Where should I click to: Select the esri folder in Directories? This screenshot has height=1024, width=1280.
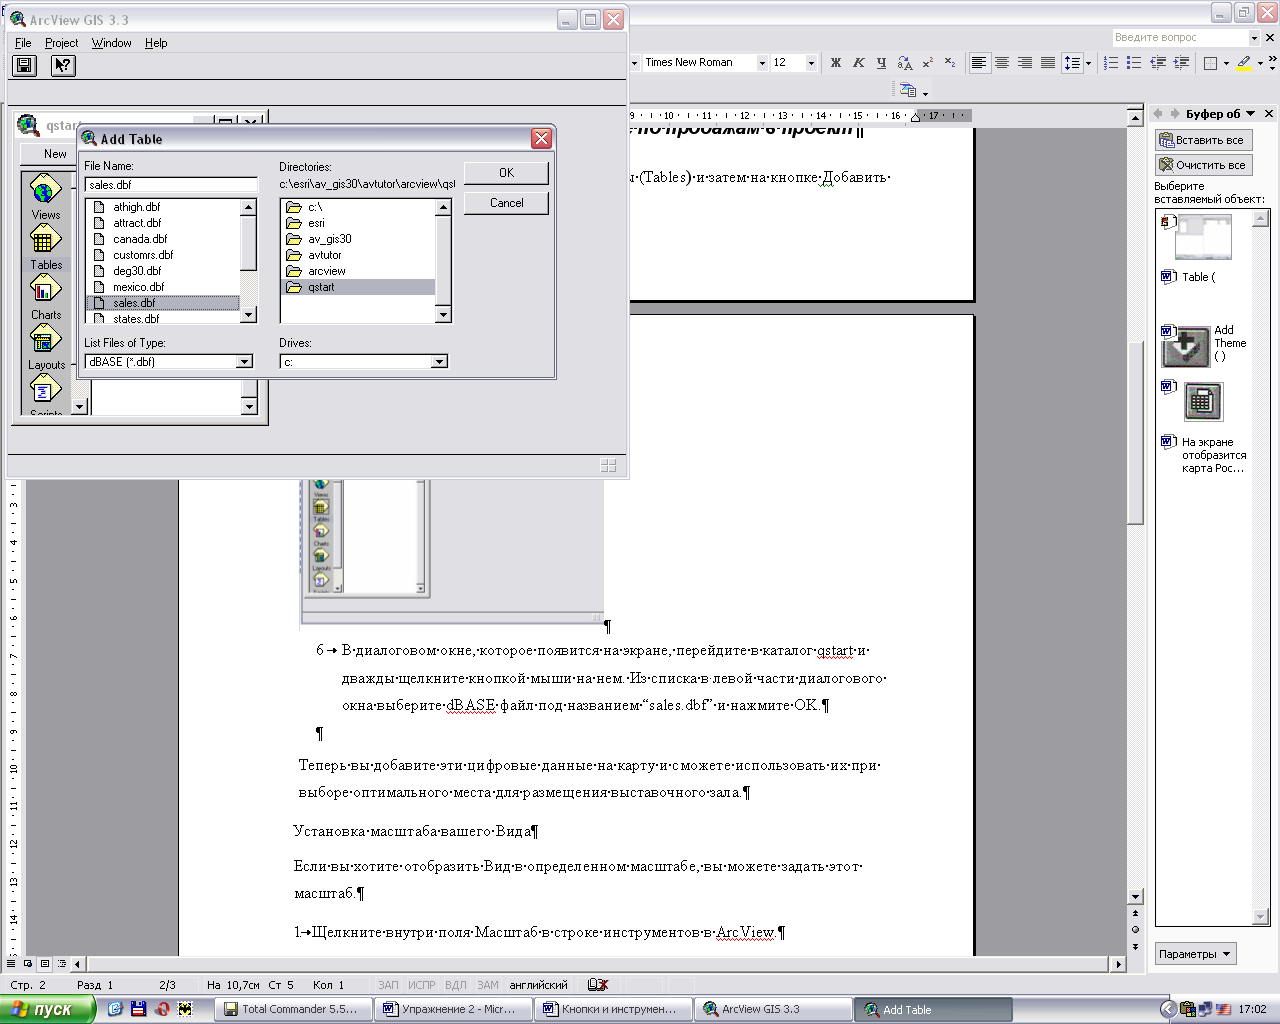click(316, 223)
